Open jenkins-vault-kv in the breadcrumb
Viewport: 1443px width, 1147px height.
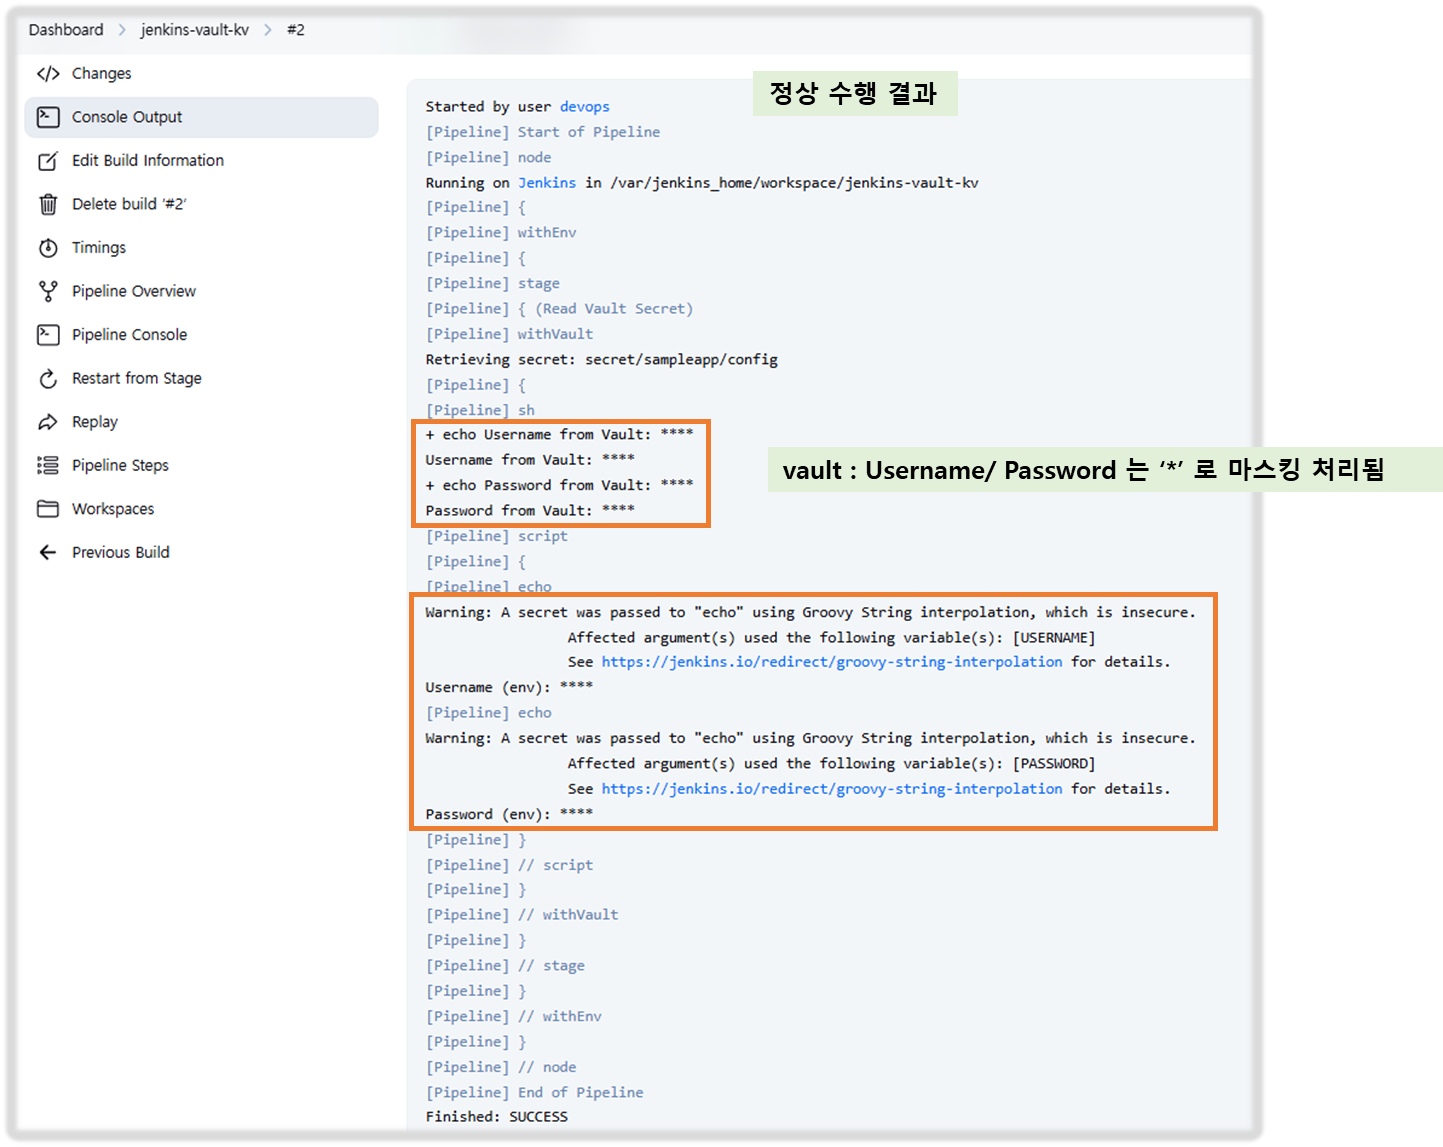click(195, 30)
